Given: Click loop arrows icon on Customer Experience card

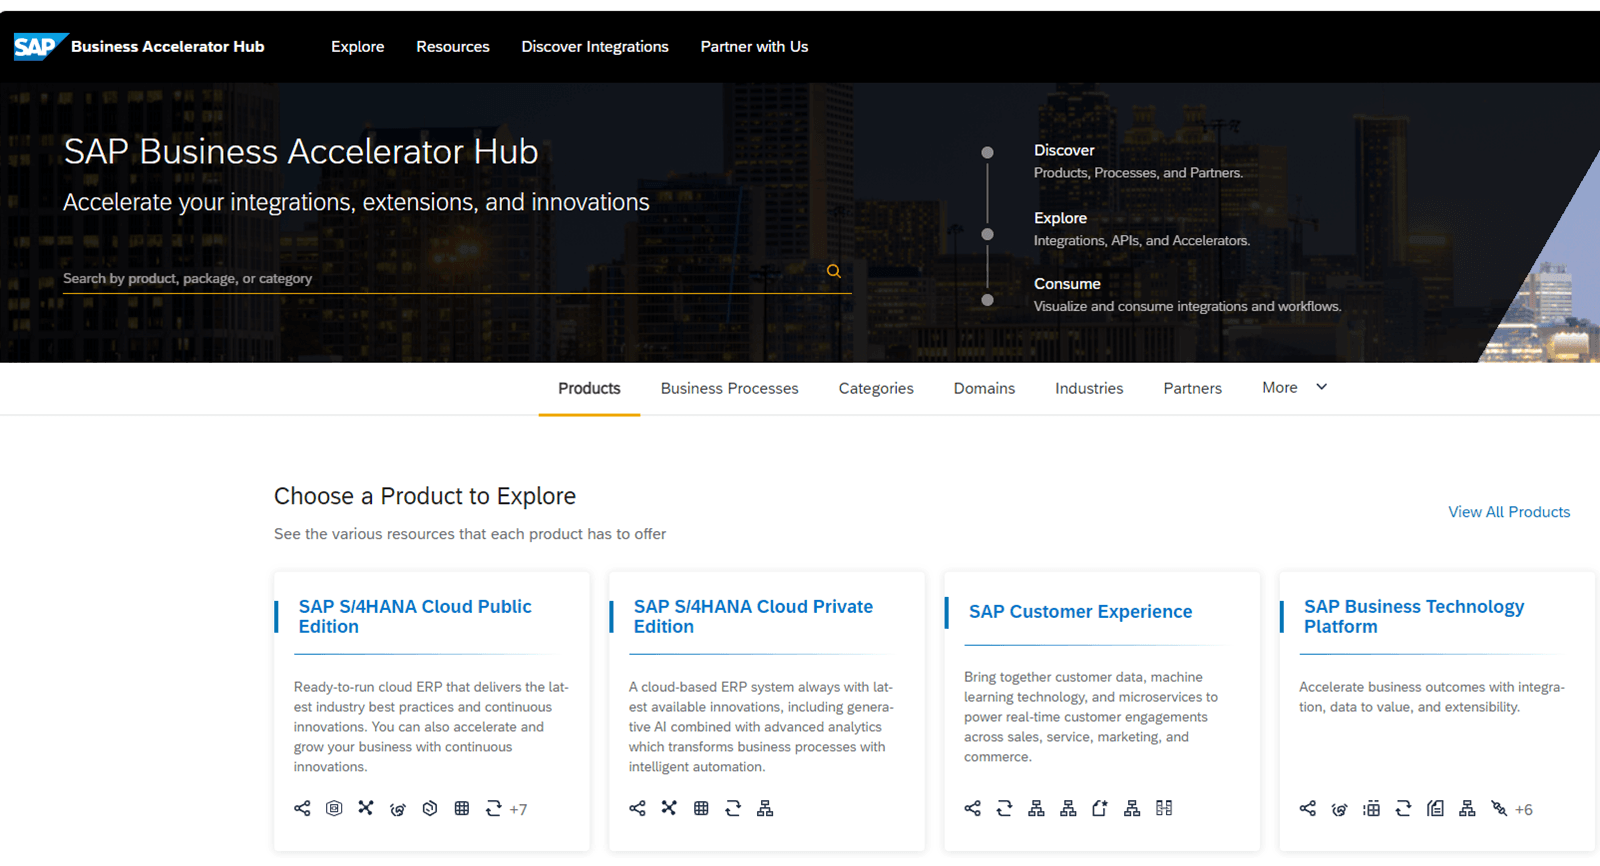Looking at the screenshot, I should pyautogui.click(x=1004, y=808).
